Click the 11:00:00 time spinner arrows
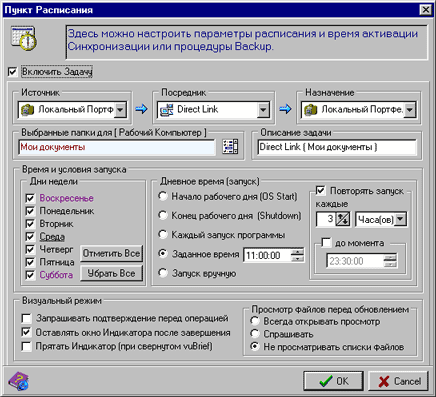Image resolution: width=436 pixels, height=397 pixels. point(297,255)
